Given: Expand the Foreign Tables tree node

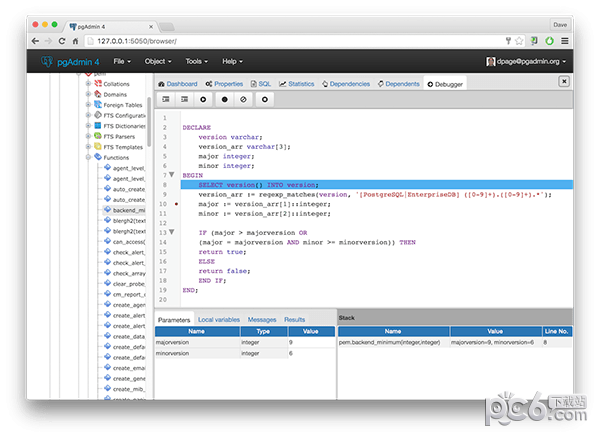Looking at the screenshot, I should pos(88,104).
